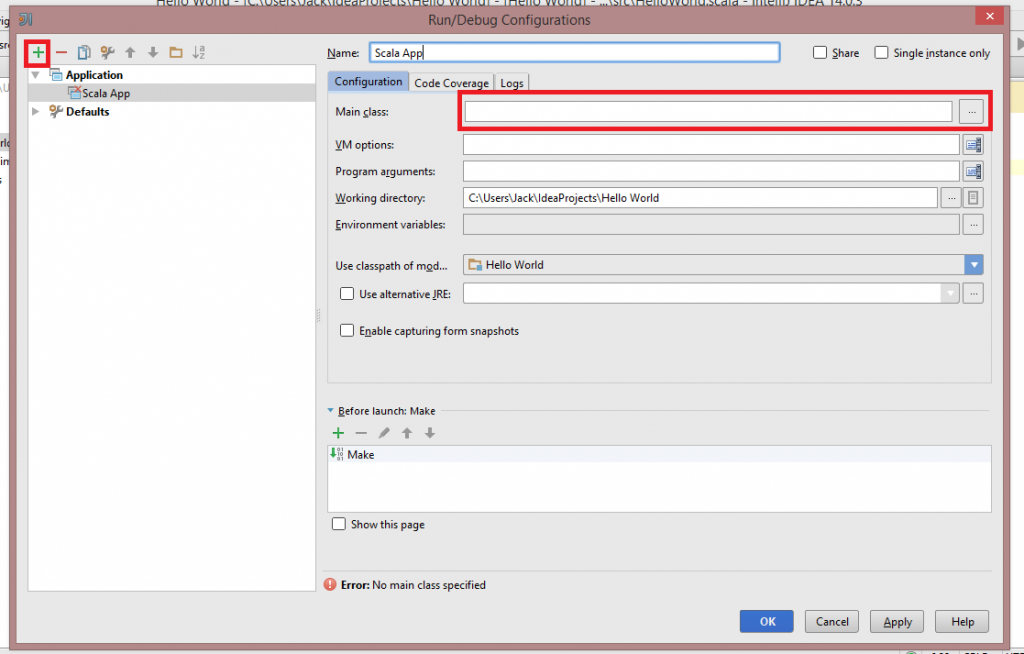
Task: Toggle the Single instance only checkbox
Action: [x=881, y=53]
